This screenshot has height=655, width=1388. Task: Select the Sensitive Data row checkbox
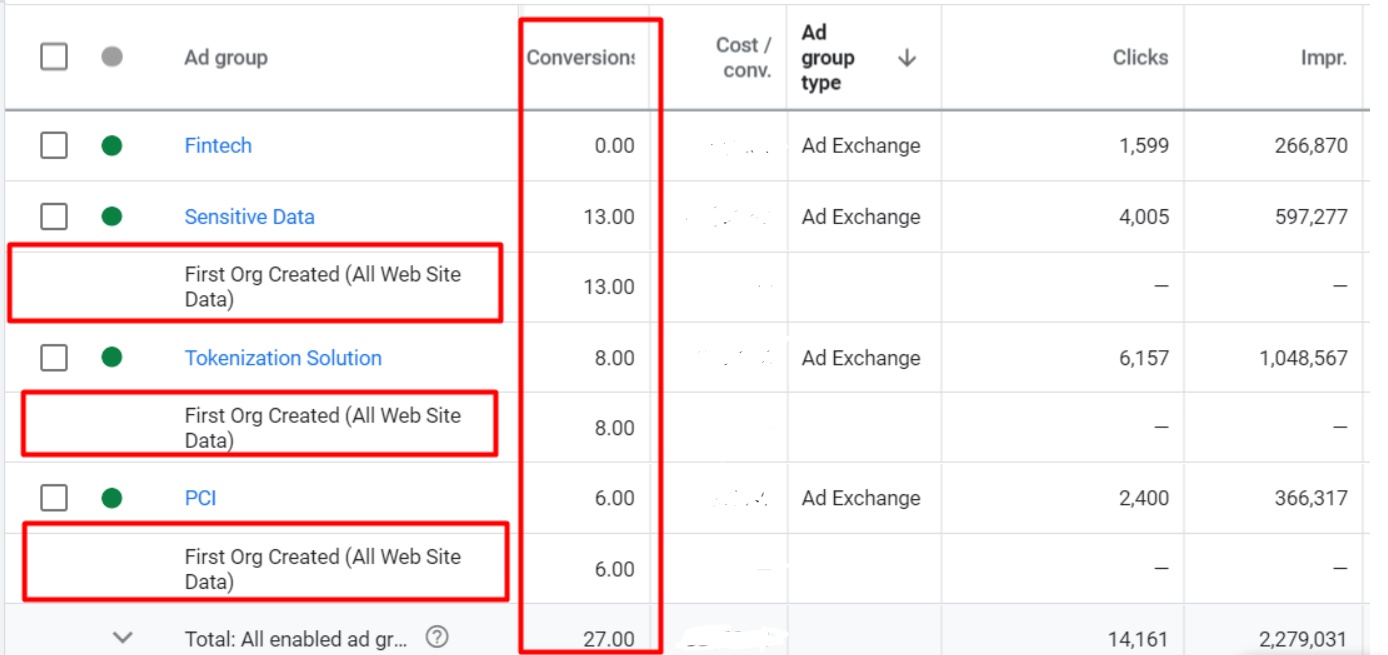tap(54, 216)
